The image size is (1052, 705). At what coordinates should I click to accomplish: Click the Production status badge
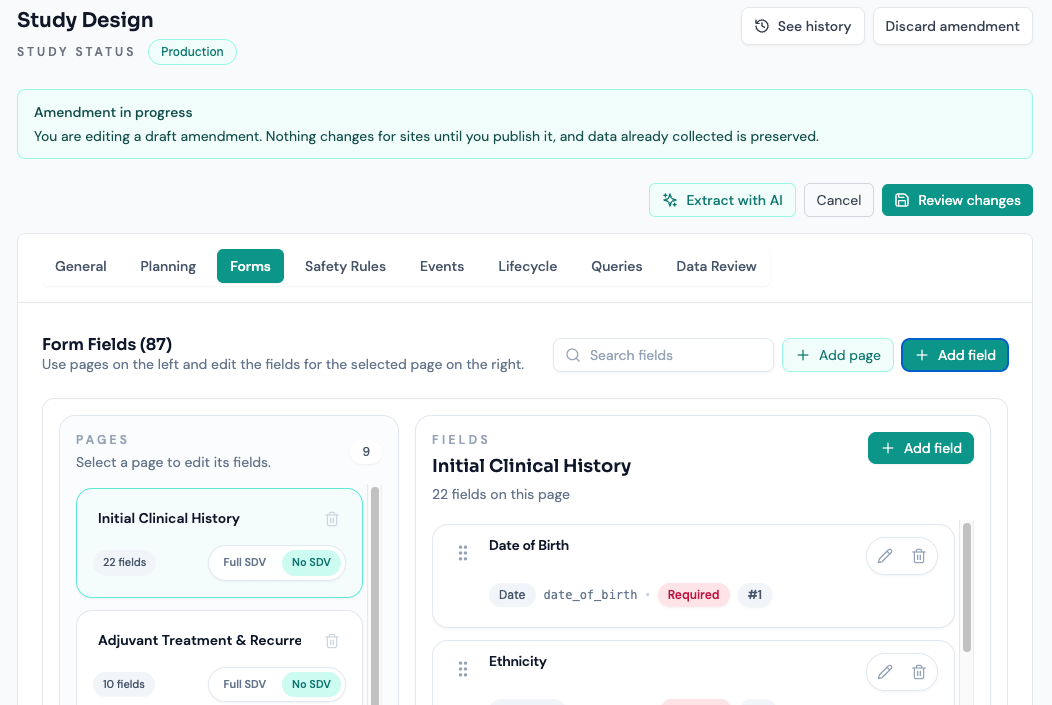coord(192,52)
